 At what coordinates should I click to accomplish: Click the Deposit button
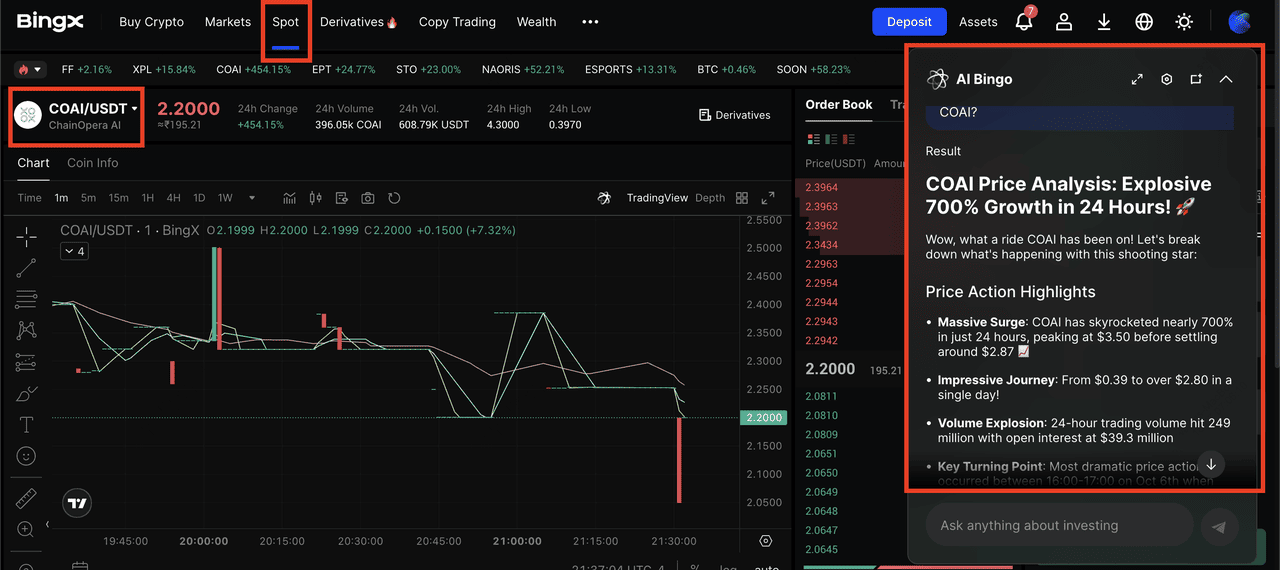(908, 22)
